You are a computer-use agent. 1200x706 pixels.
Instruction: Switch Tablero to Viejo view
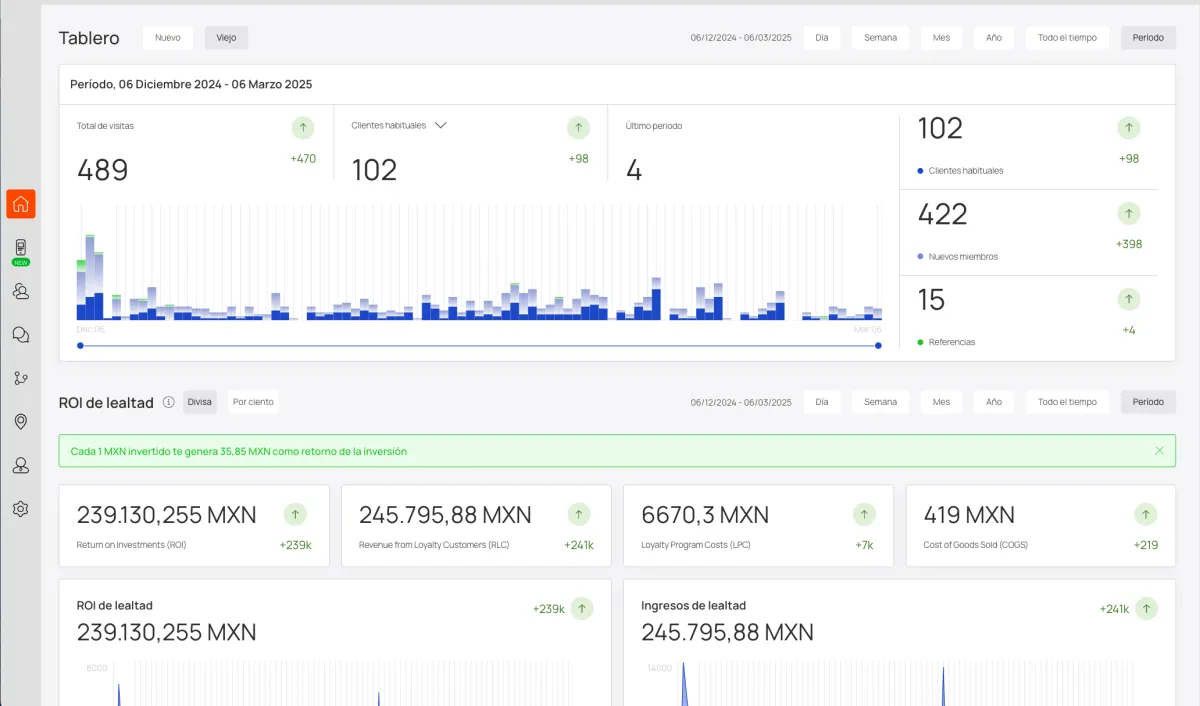(226, 38)
